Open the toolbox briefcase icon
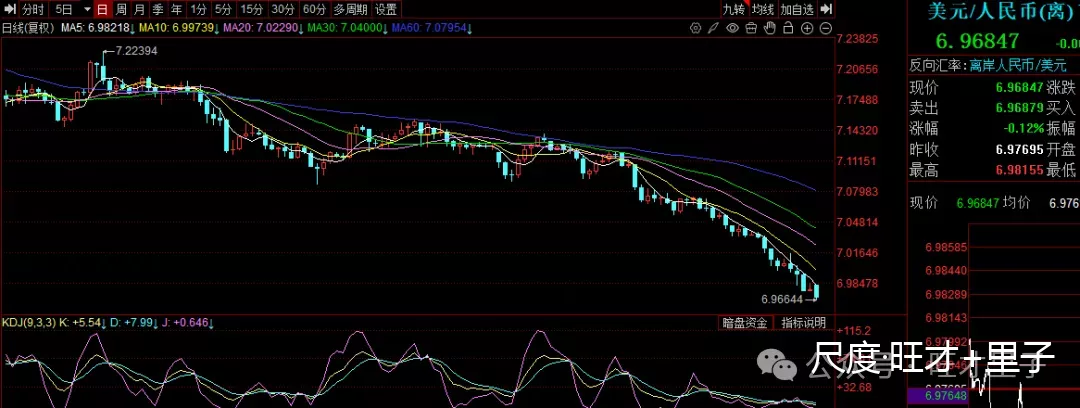Image resolution: width=1080 pixels, height=408 pixels. (x=751, y=28)
